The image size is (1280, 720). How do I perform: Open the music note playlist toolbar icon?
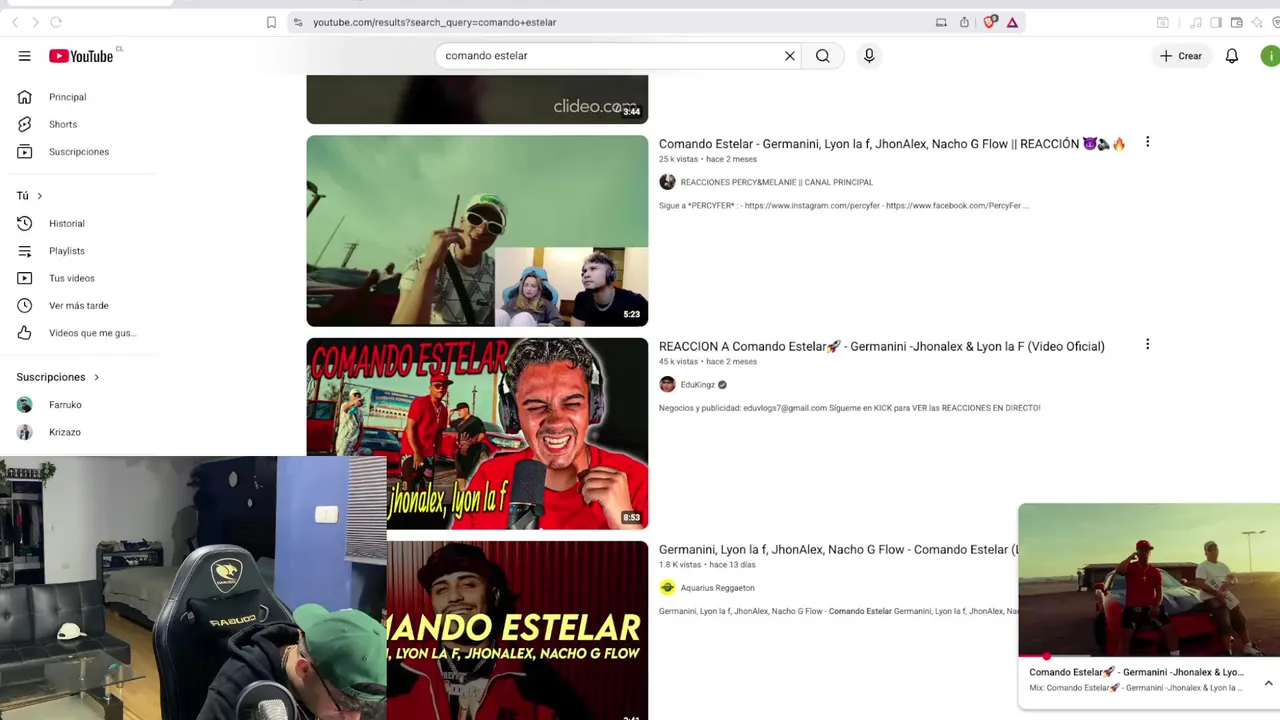(x=1195, y=22)
